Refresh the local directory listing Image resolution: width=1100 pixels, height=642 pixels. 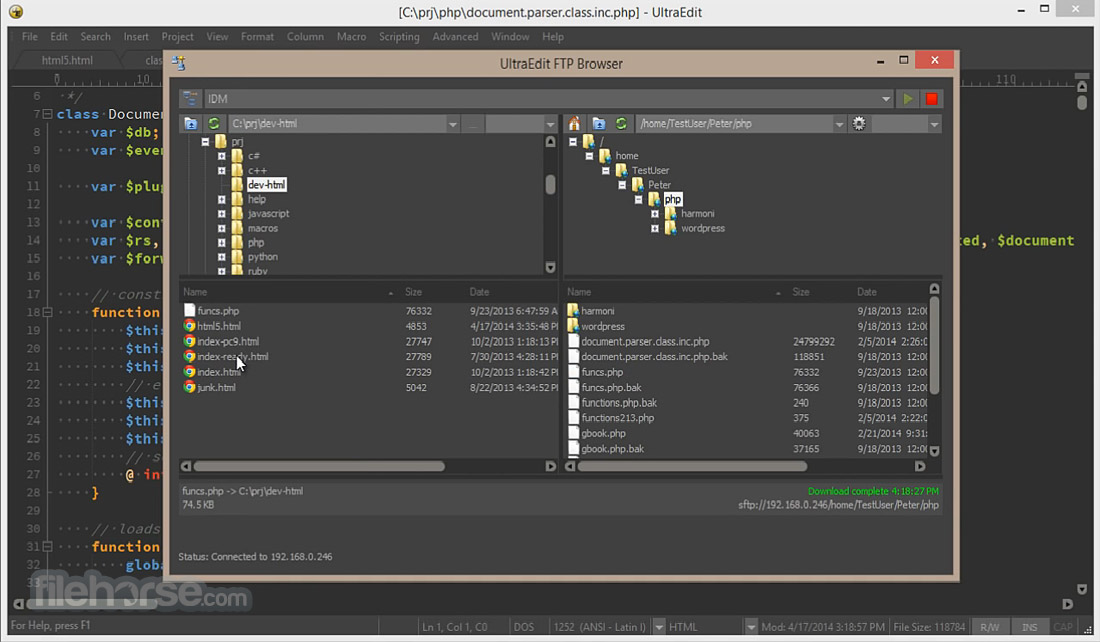pos(213,123)
